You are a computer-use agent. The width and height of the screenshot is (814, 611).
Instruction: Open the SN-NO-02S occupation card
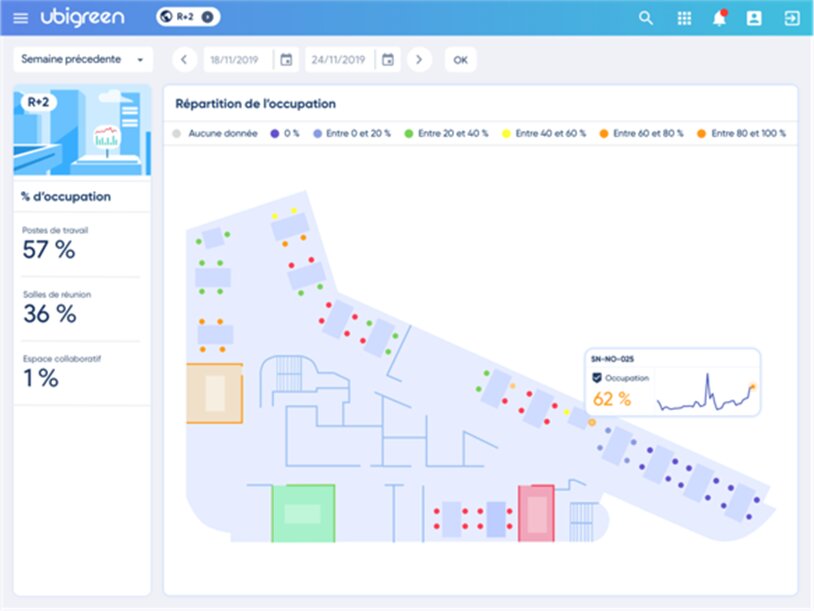pyautogui.click(x=673, y=382)
